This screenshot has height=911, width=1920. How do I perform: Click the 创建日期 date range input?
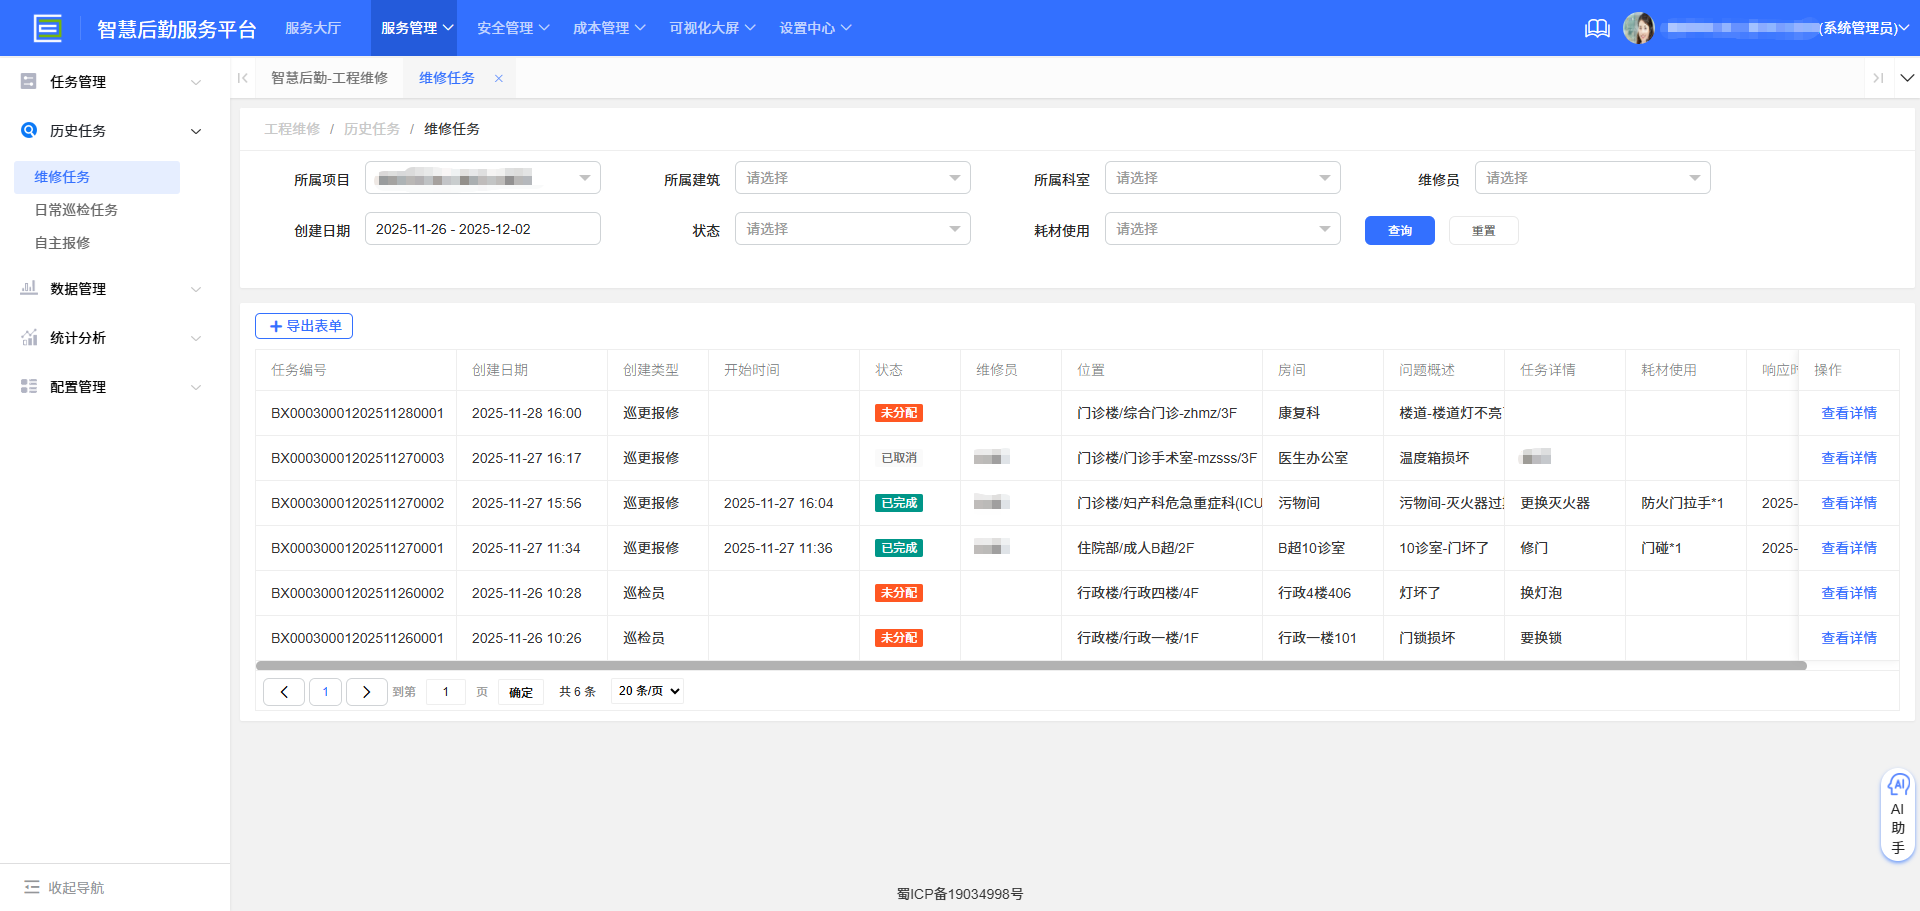[x=483, y=228]
